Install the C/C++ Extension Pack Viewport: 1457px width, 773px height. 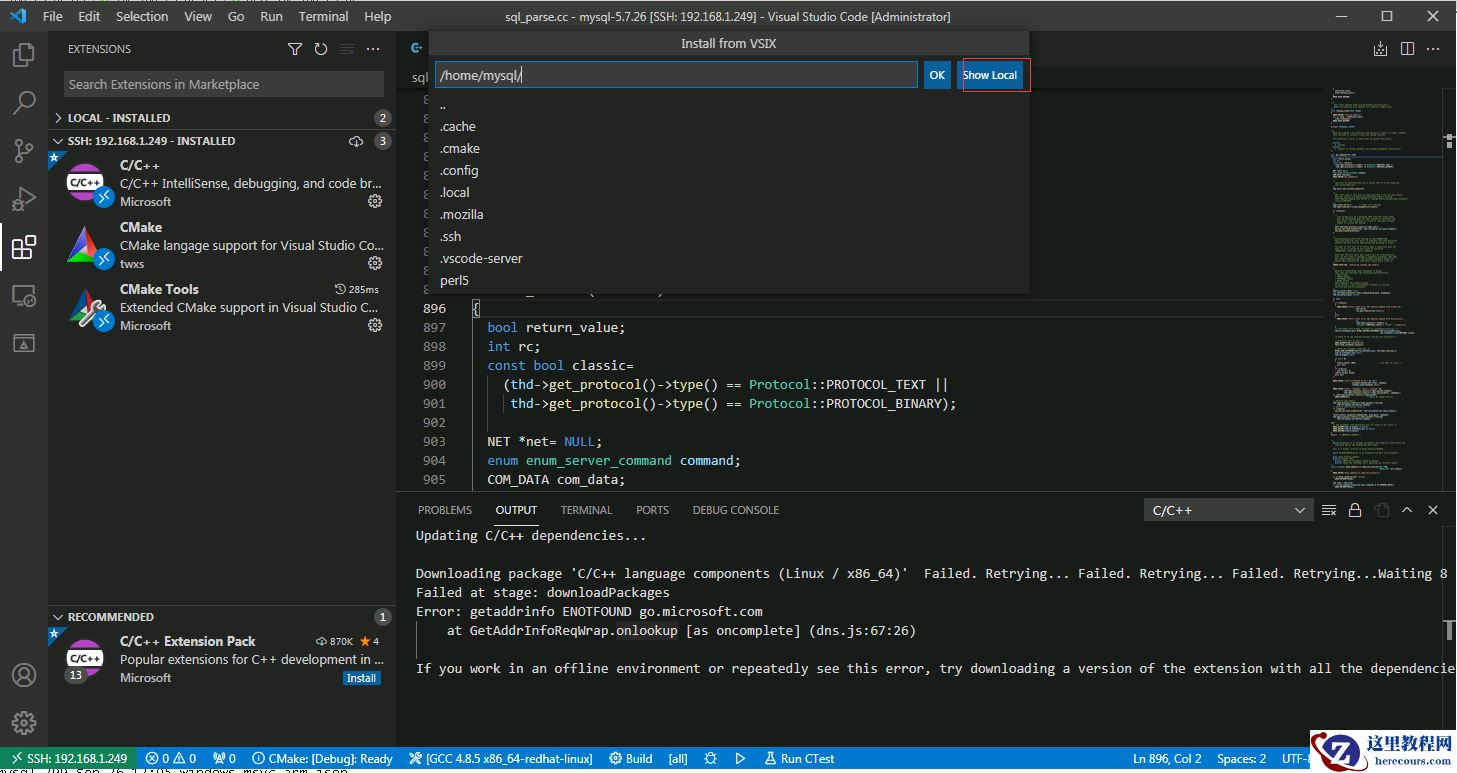click(361, 678)
